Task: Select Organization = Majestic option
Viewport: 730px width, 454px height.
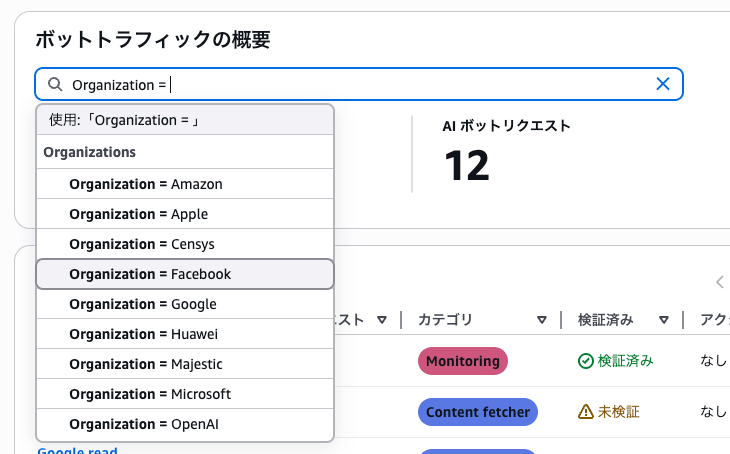Action: point(185,364)
